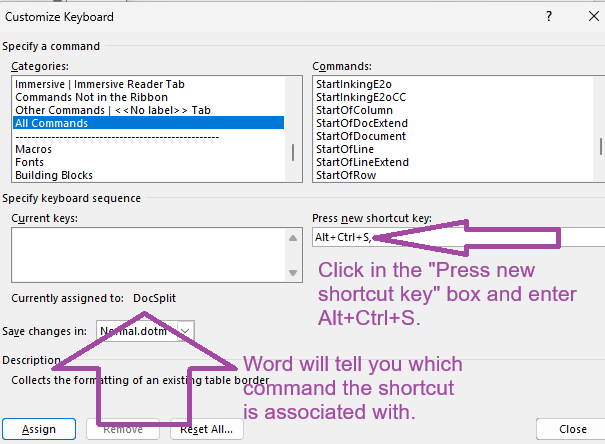Click the DocSplit assigned command text
The image size is (605, 444).
coord(154,298)
